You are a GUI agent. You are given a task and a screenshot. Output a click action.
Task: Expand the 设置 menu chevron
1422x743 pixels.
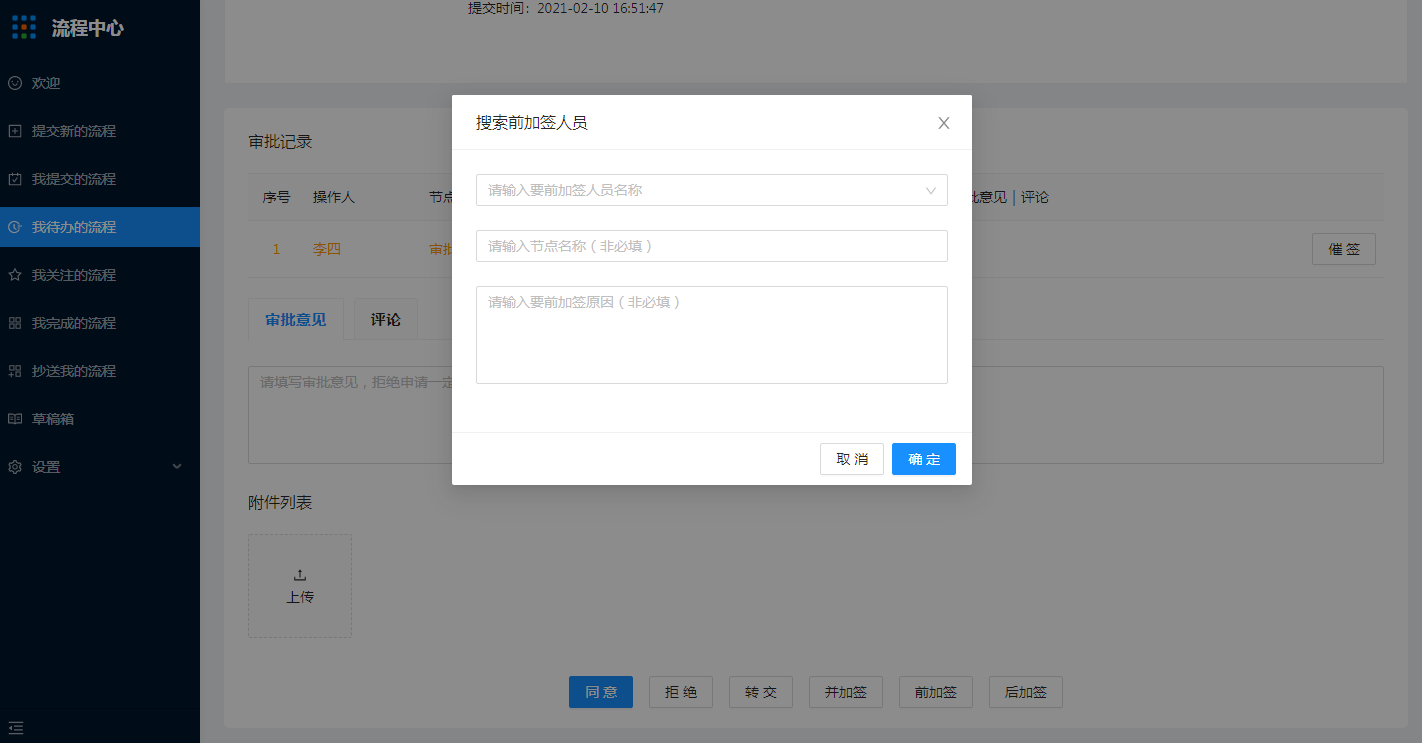[177, 467]
